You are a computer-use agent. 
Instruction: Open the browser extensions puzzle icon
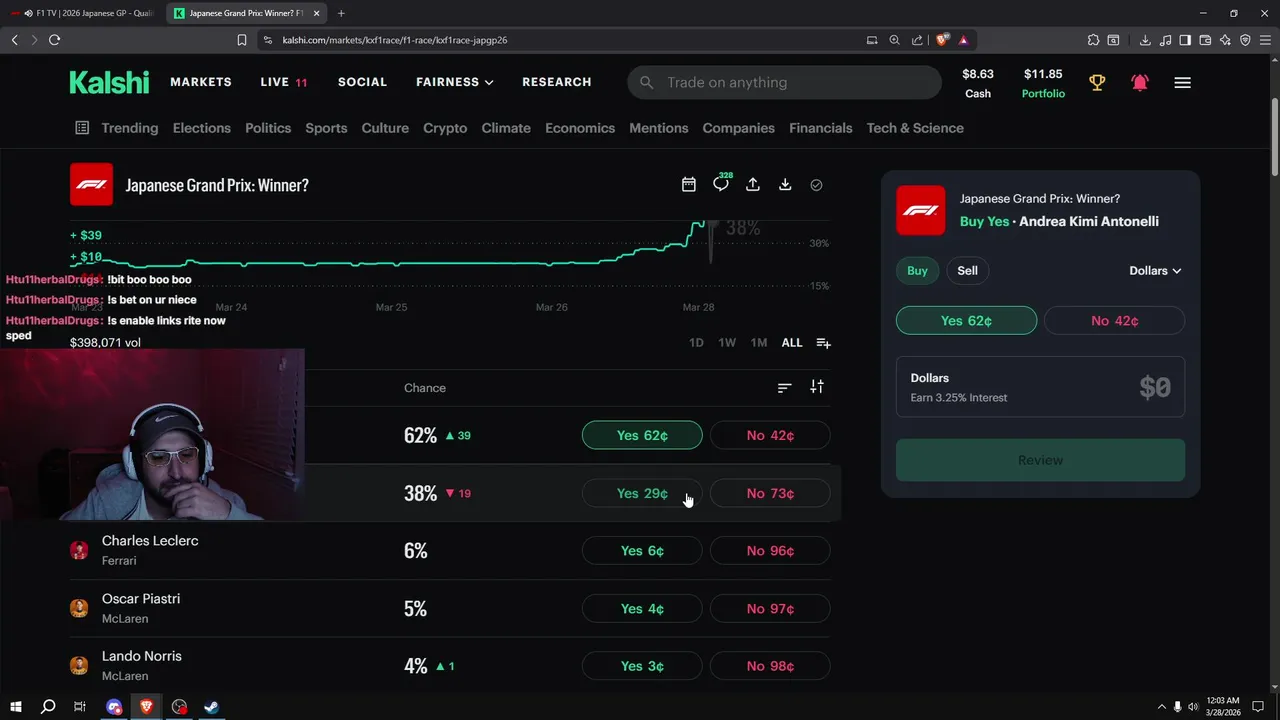coord(1093,40)
